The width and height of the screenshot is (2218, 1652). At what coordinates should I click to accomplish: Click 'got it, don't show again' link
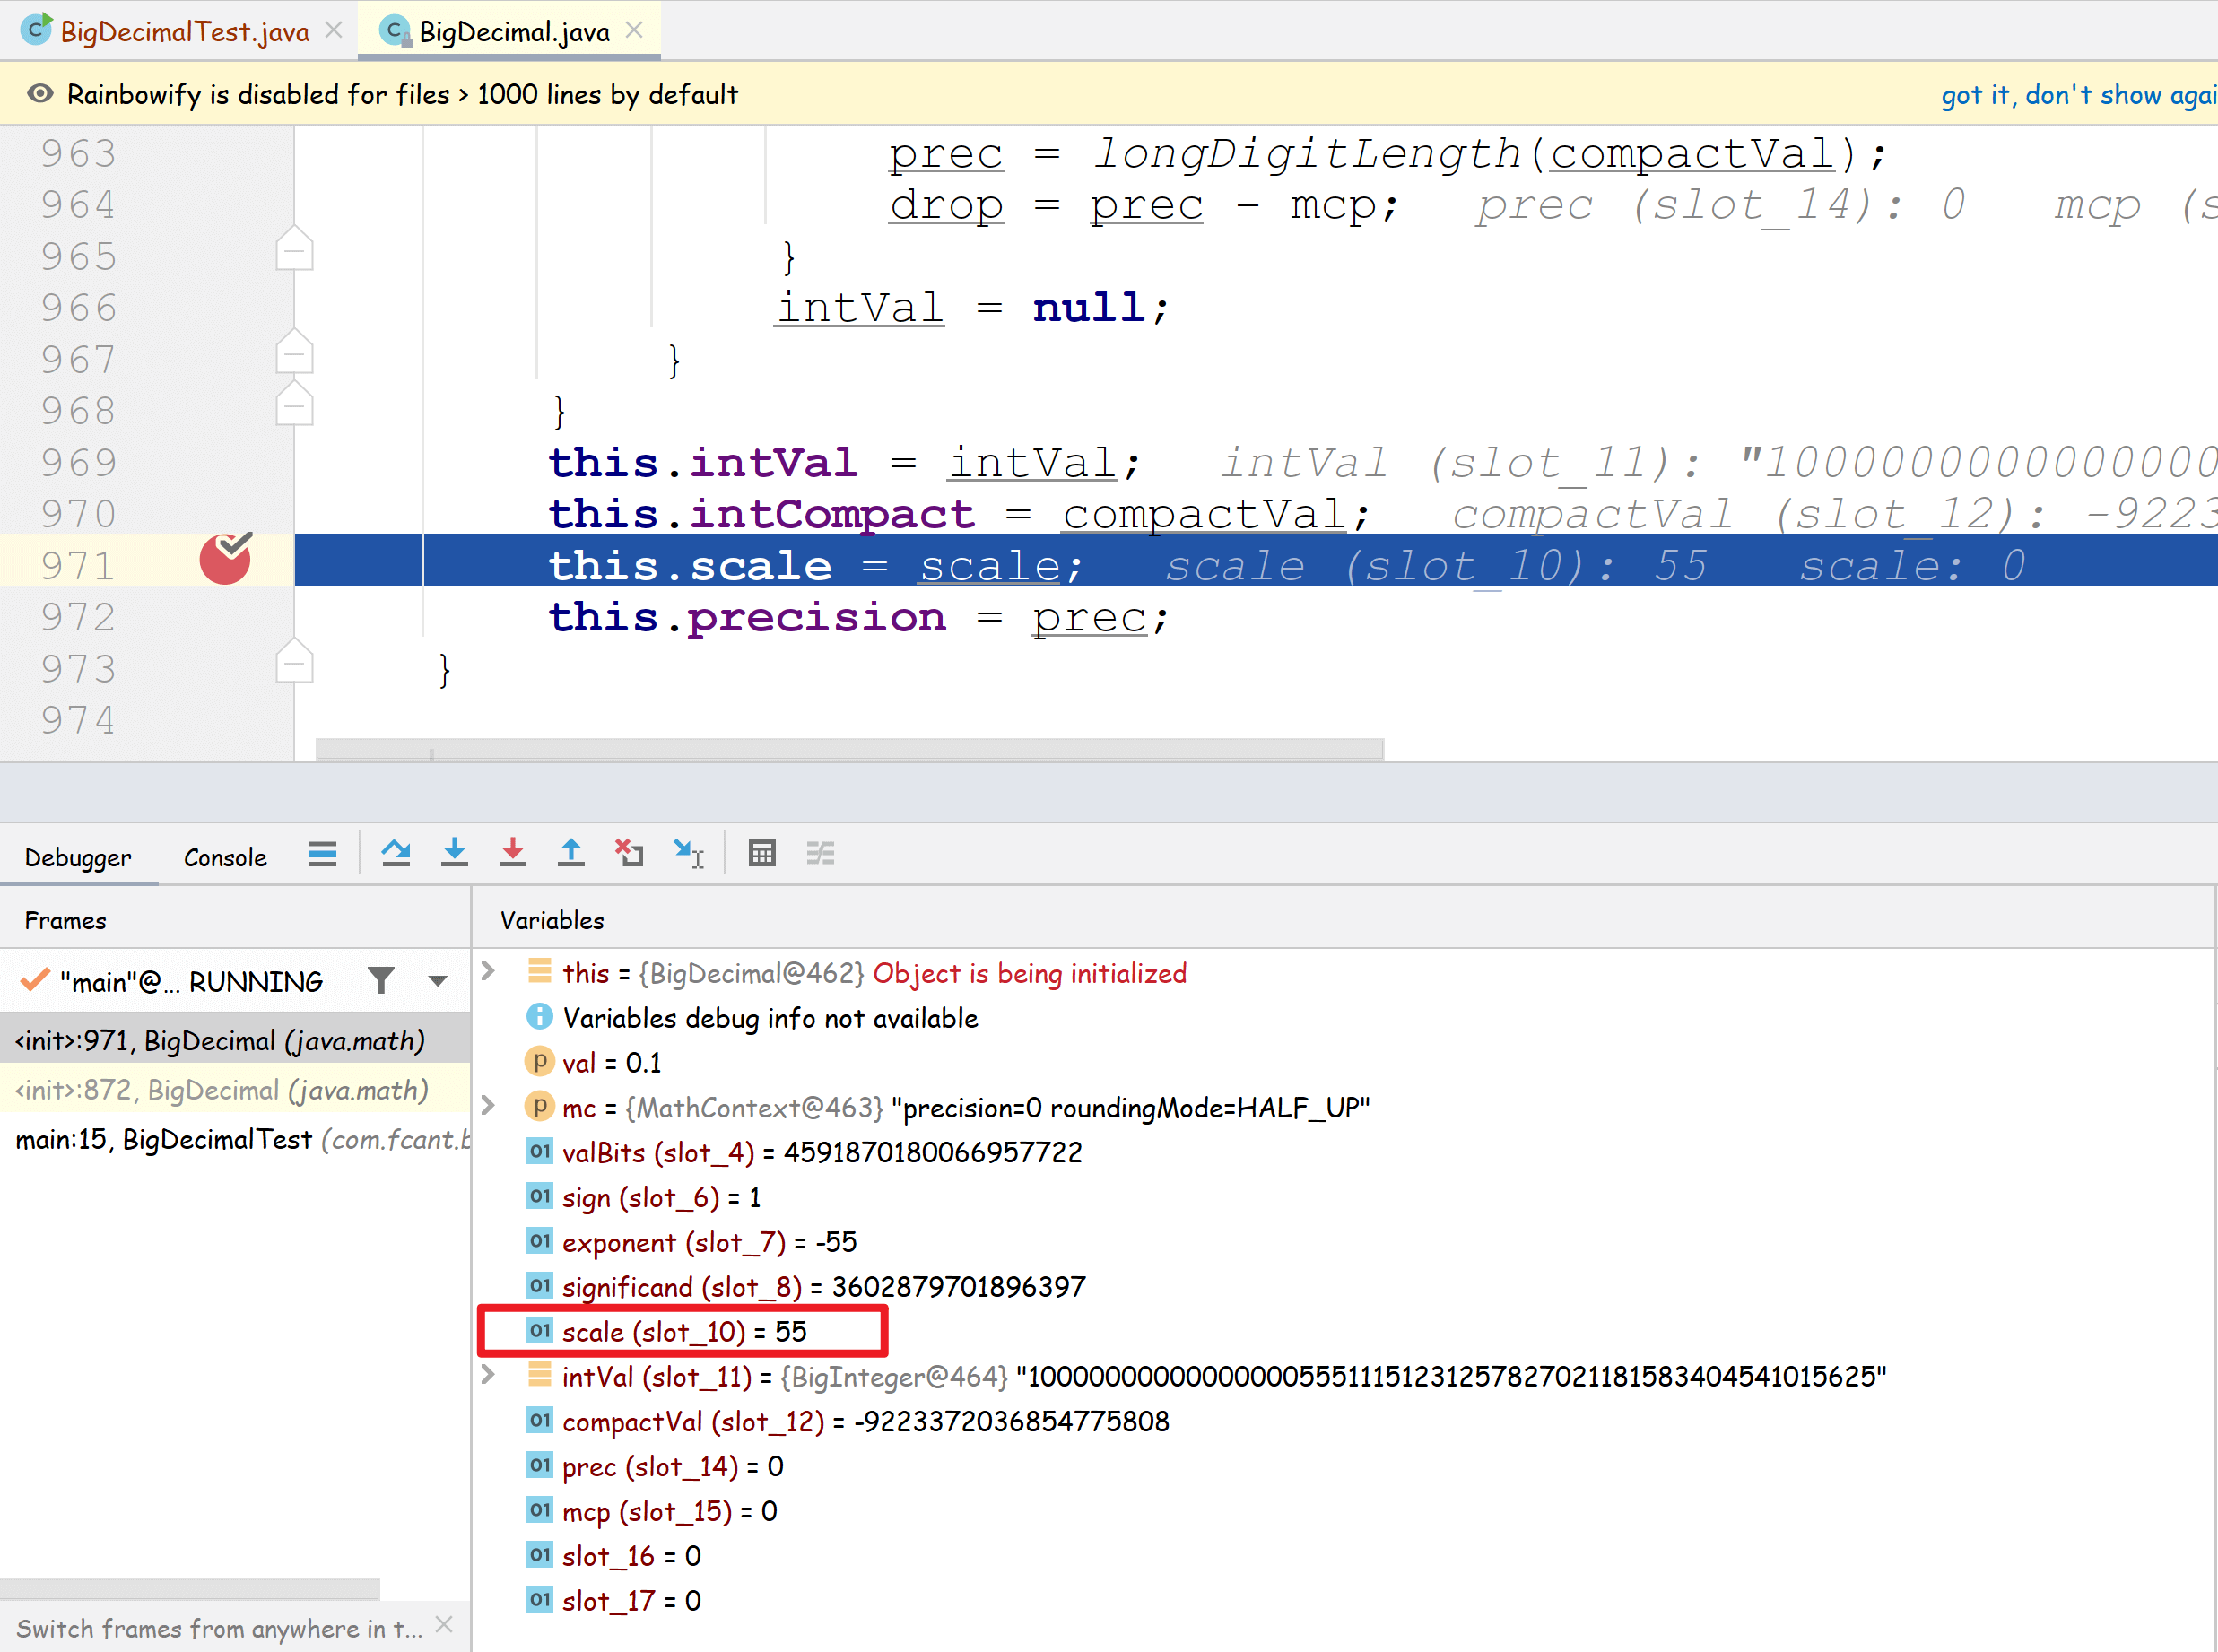click(2078, 95)
